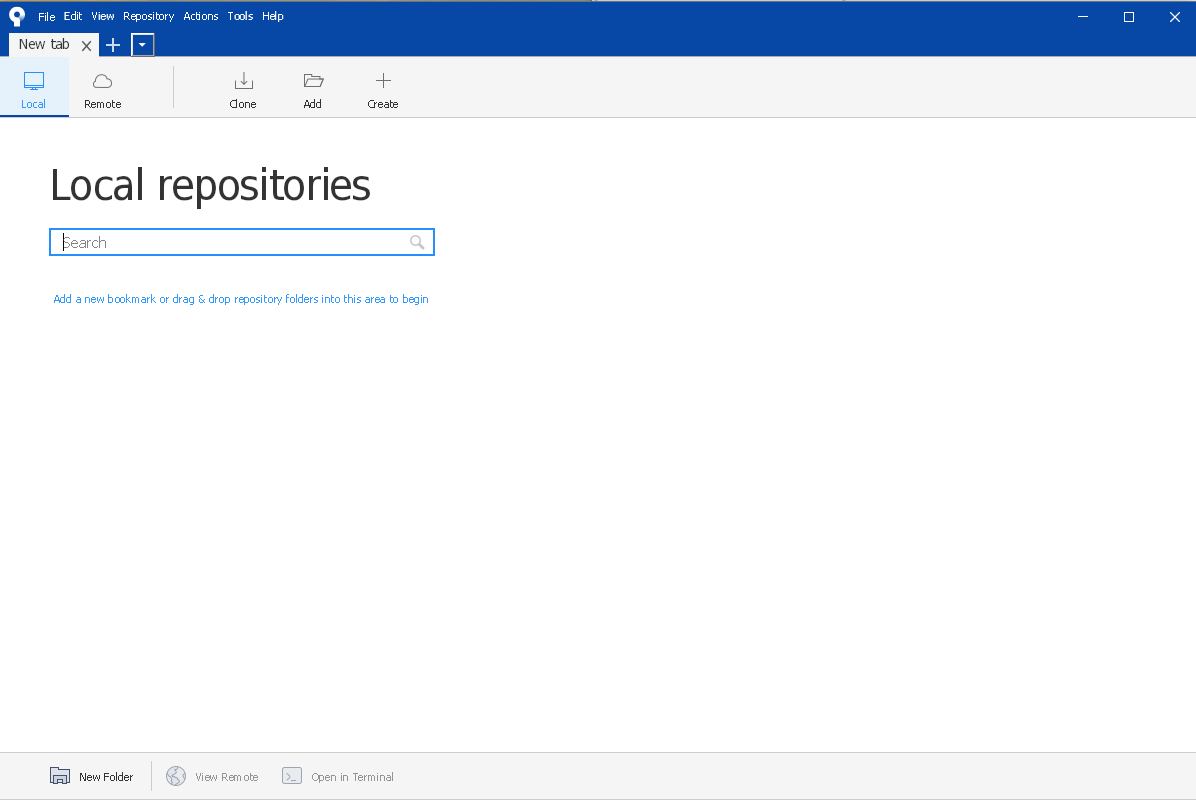Focus the Search repositories input field

click(x=230, y=242)
